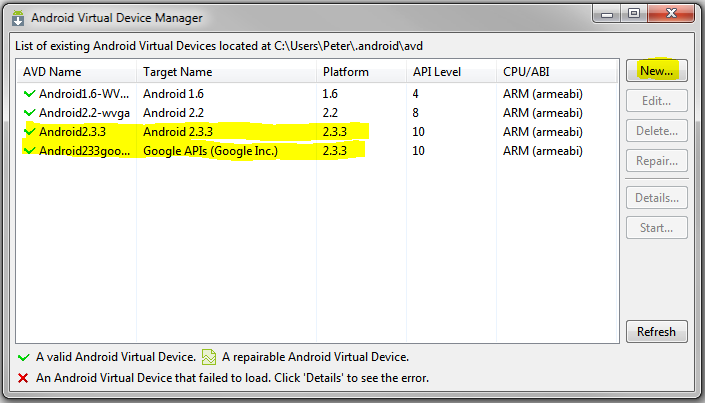The height and width of the screenshot is (403, 705).
Task: Select the green check icon beside Android1.6-WV...
Action: point(29,94)
